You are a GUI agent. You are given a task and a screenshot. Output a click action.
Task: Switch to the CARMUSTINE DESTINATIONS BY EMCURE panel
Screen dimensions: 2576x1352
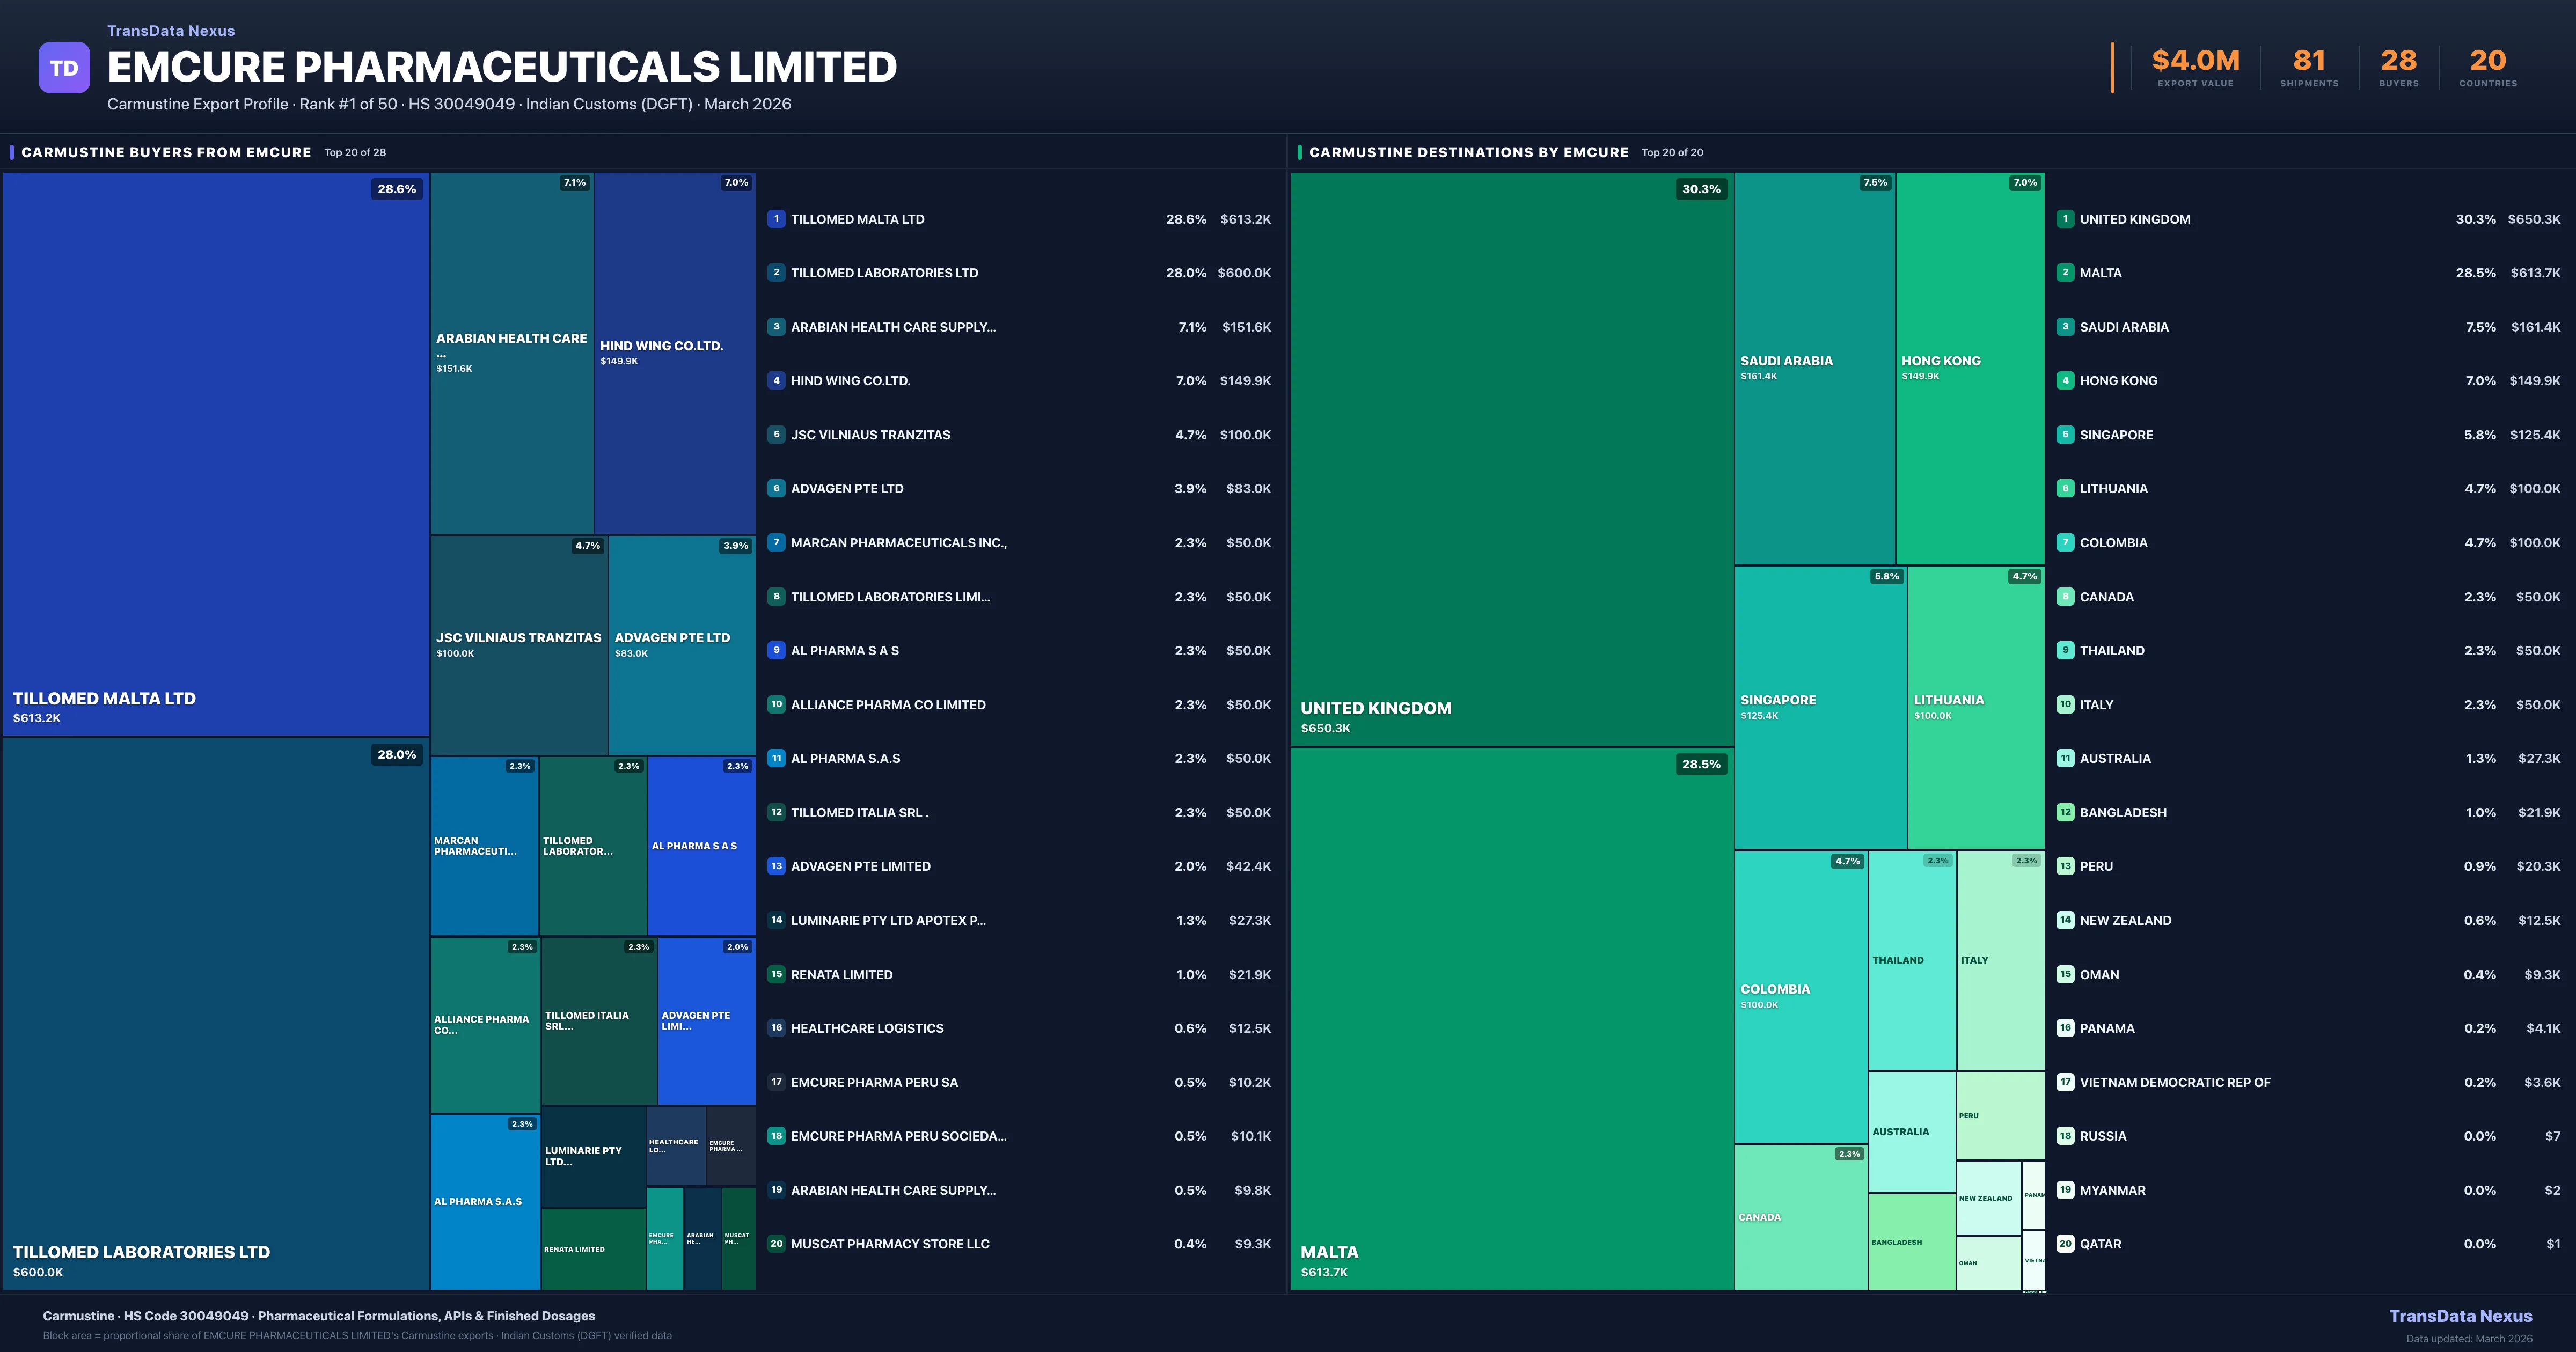pos(1469,152)
